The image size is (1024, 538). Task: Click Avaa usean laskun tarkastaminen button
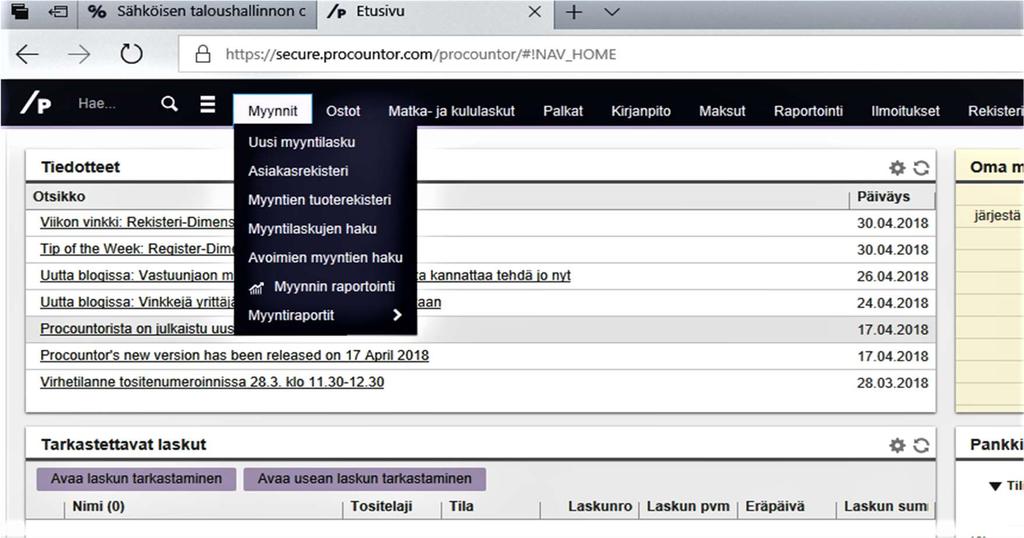[364, 479]
